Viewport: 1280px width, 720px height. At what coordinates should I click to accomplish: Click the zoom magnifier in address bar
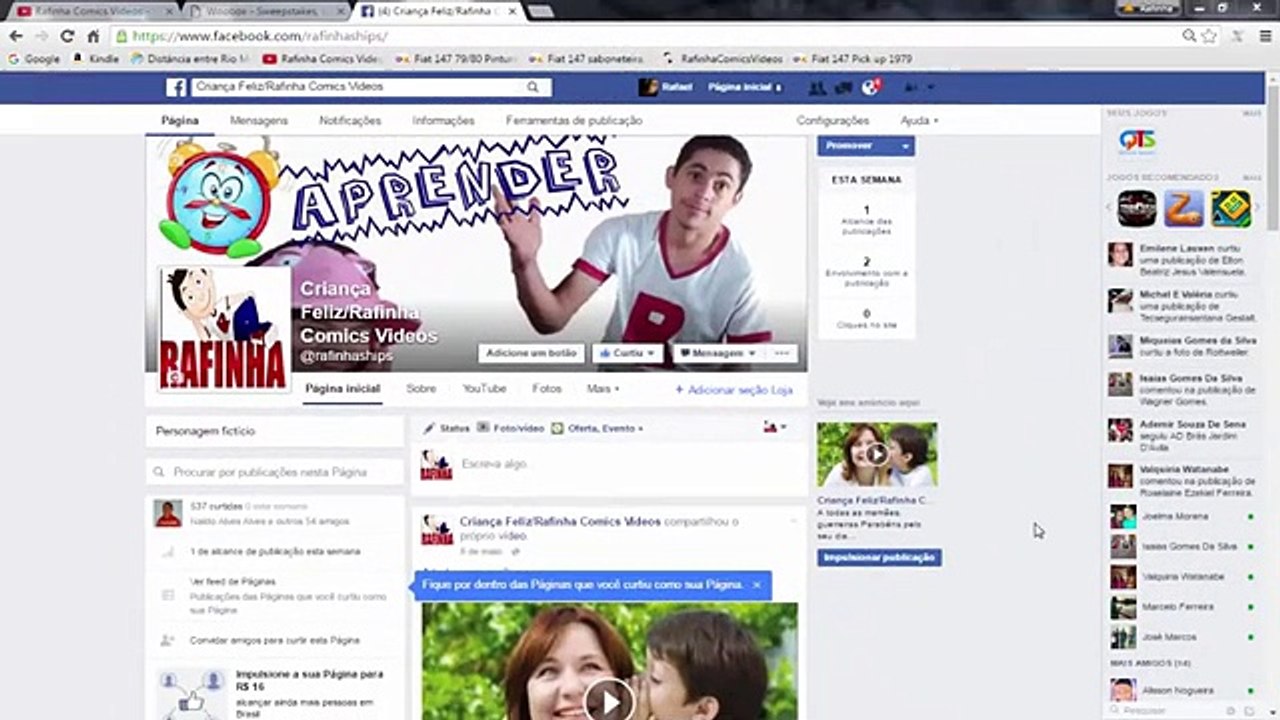point(1189,36)
